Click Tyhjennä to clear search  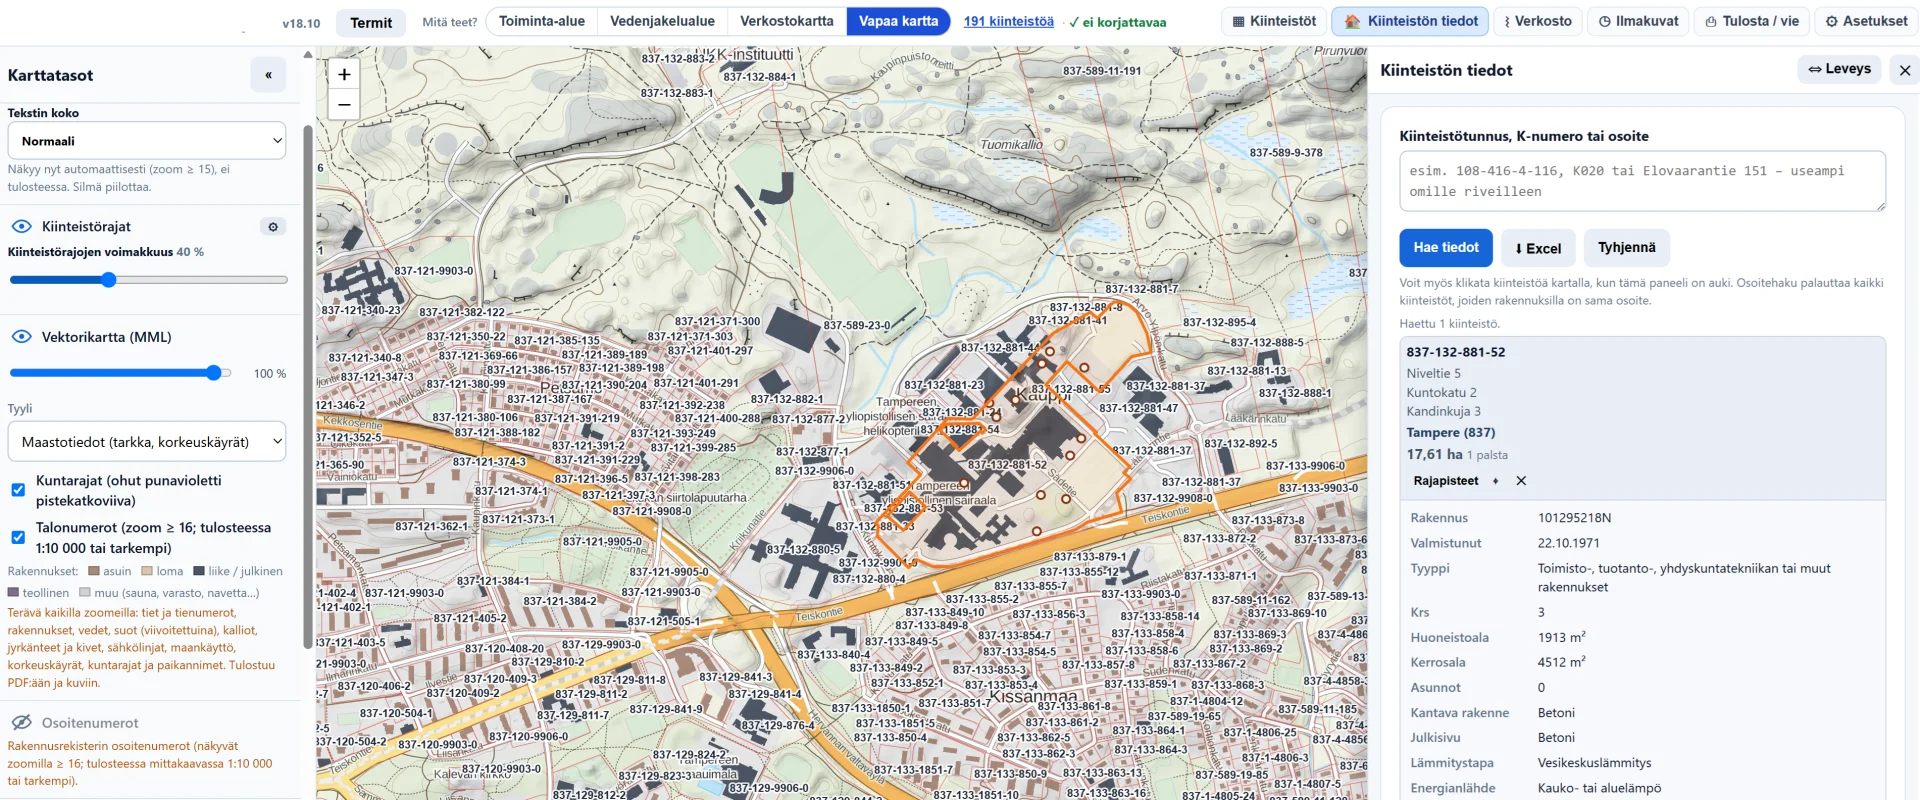pyautogui.click(x=1627, y=248)
